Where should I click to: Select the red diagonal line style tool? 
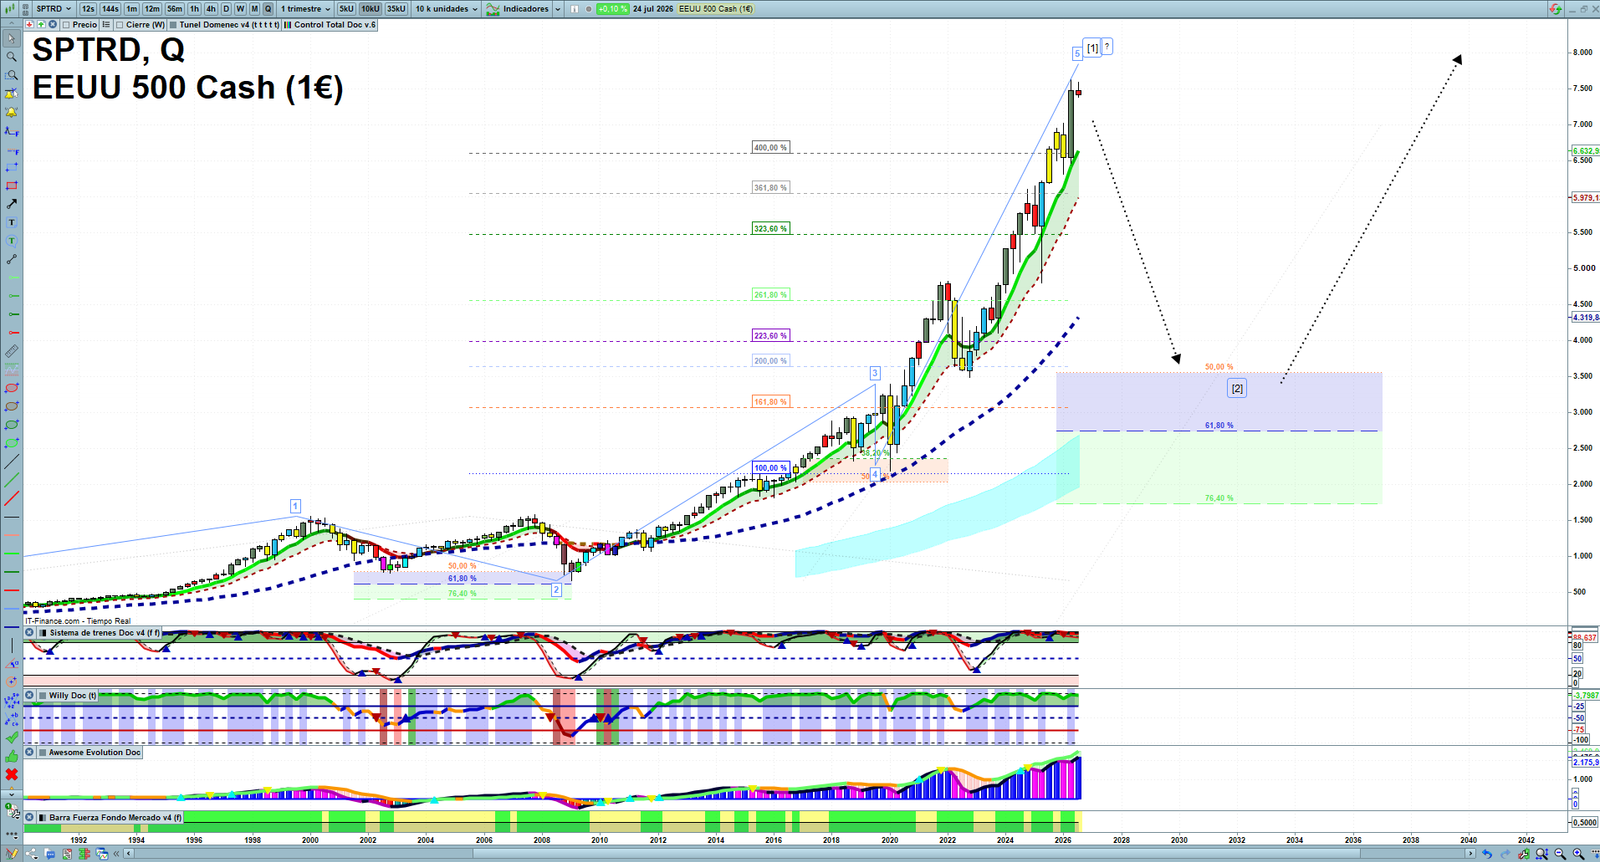pyautogui.click(x=11, y=498)
